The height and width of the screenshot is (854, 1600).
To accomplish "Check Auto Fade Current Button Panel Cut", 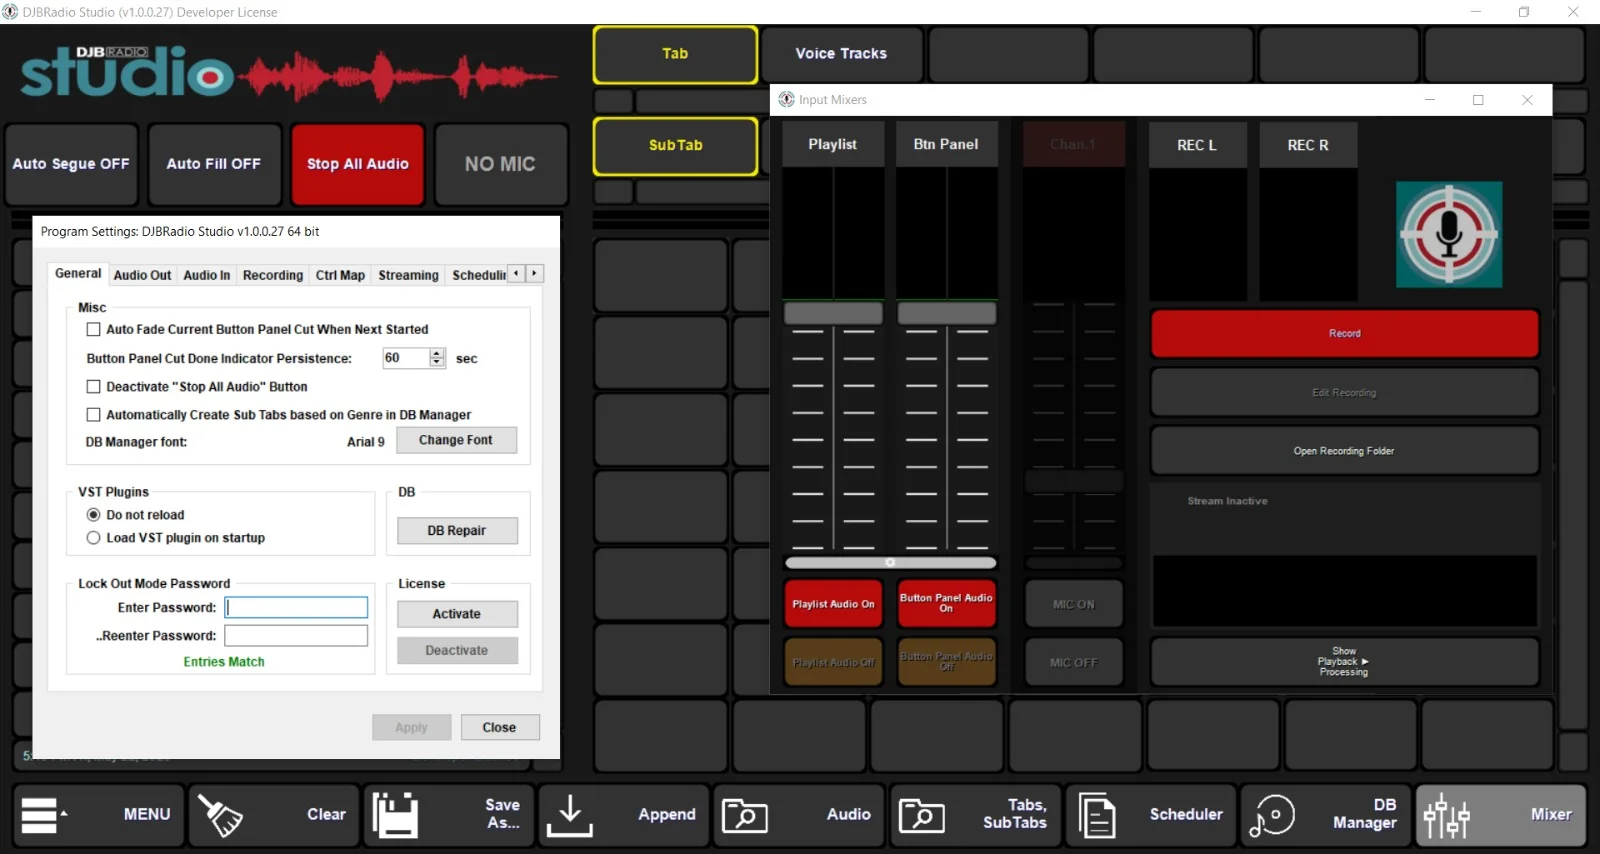I will pos(94,329).
